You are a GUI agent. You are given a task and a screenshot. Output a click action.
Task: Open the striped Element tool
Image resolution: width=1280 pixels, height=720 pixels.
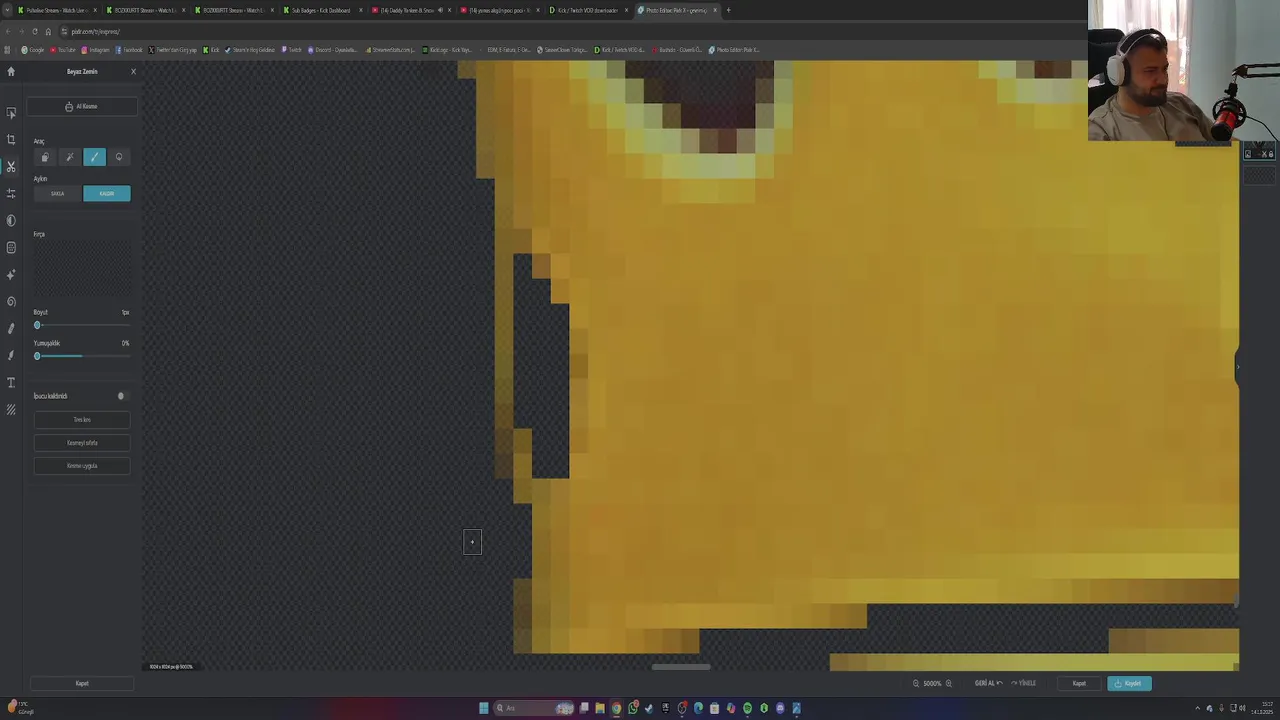tap(11, 410)
